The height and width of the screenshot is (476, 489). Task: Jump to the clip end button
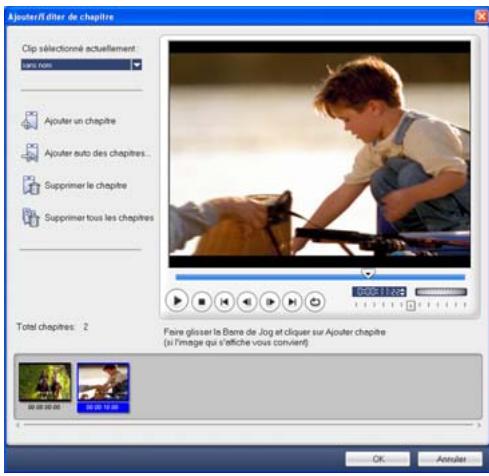point(292,302)
